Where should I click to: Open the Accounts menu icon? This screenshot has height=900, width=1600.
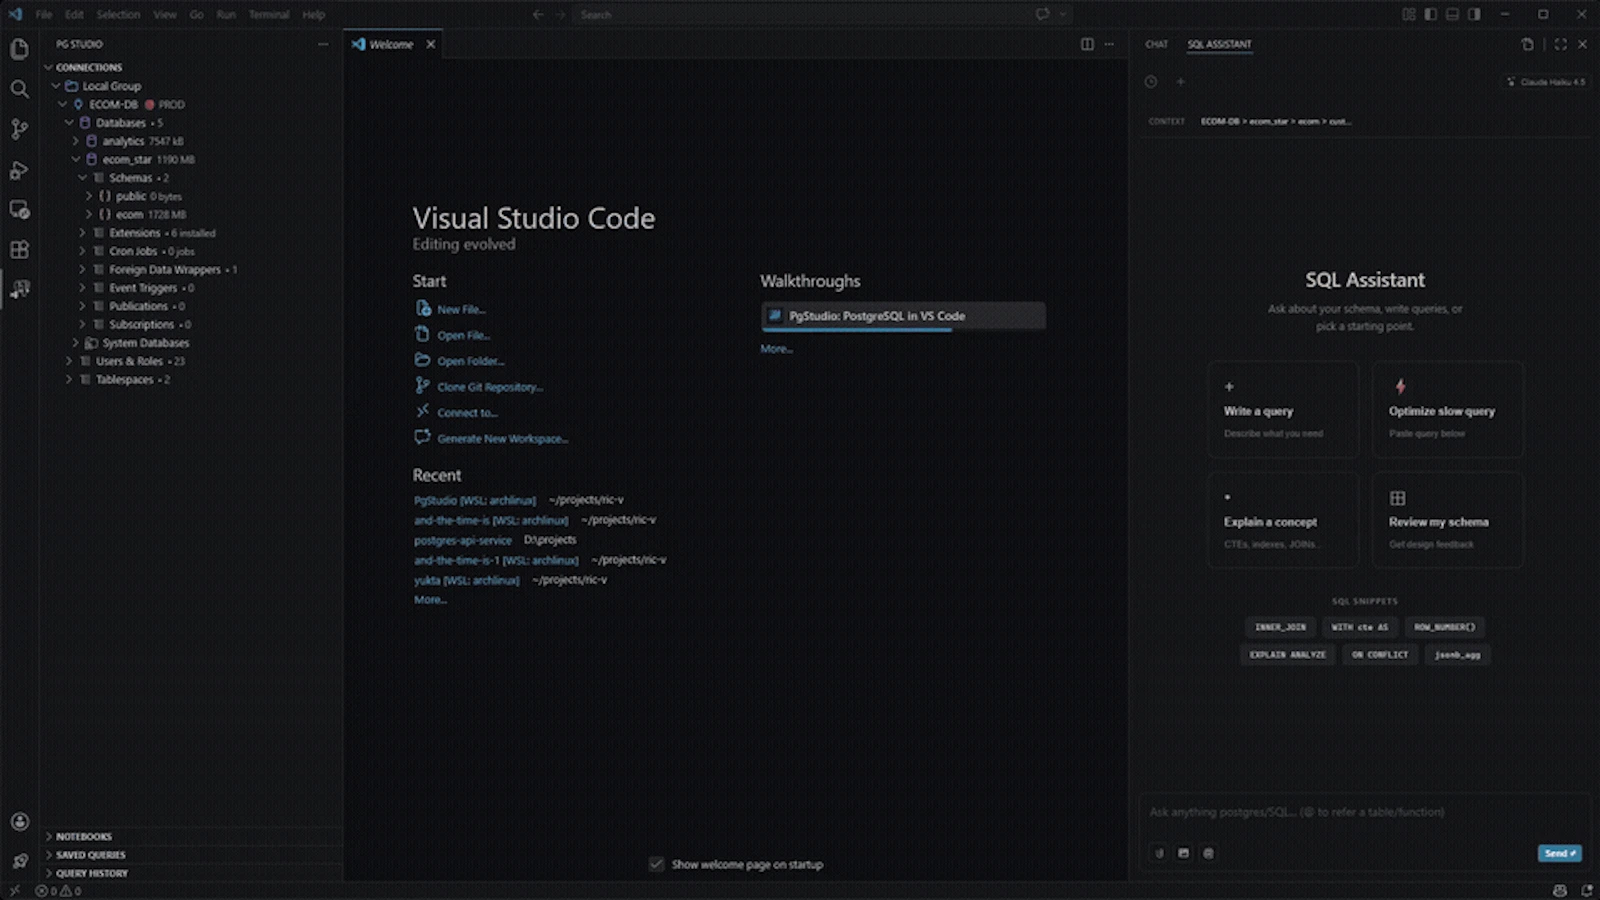coord(19,821)
